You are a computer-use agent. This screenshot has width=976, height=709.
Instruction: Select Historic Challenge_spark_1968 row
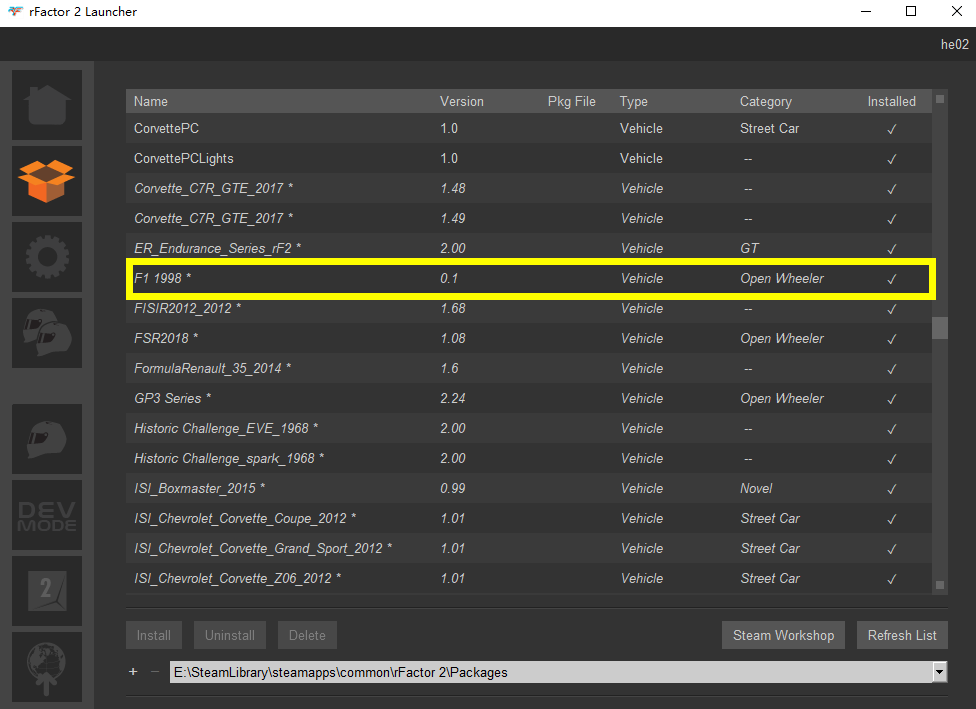point(528,458)
